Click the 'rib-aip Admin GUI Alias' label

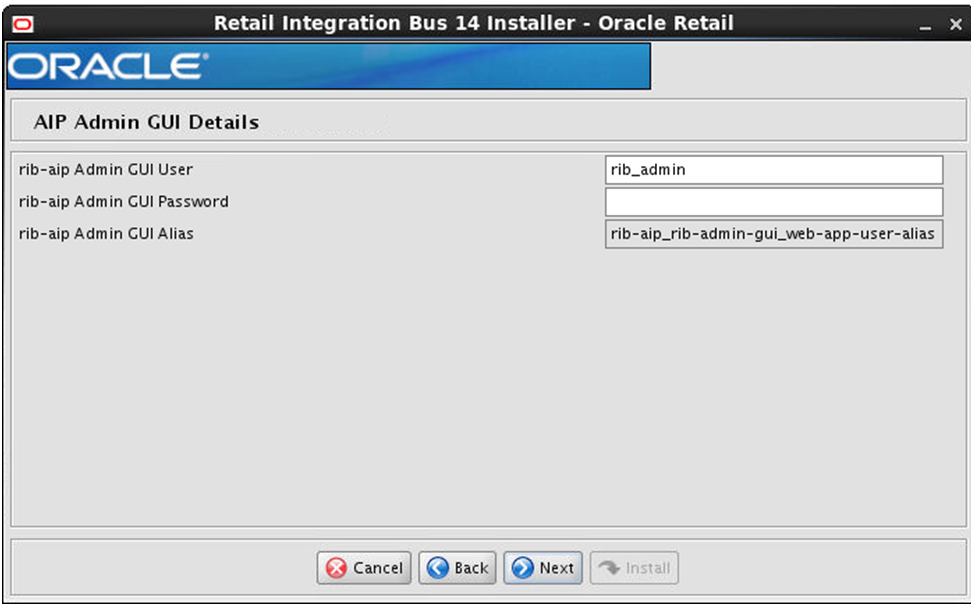tap(106, 233)
